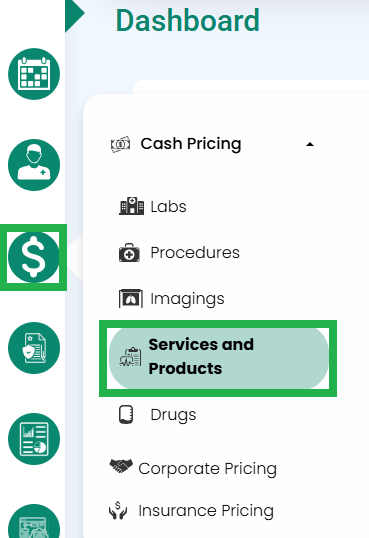Click the x-ray Imagings icon

tap(131, 298)
